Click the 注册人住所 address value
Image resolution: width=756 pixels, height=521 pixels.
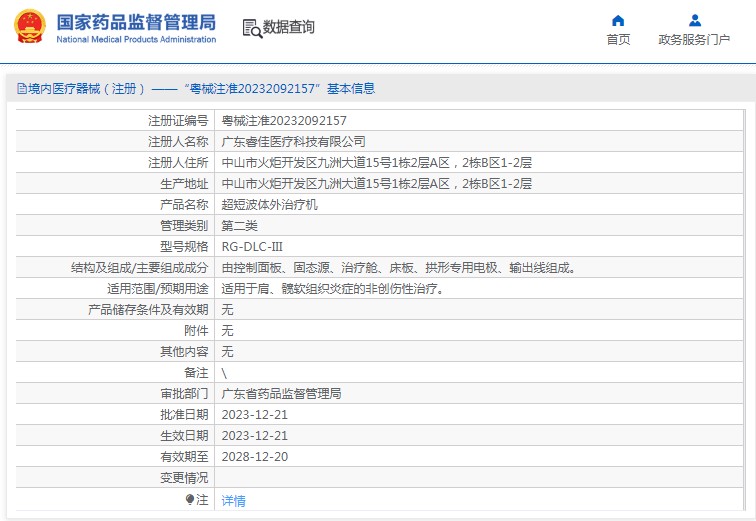[376, 162]
